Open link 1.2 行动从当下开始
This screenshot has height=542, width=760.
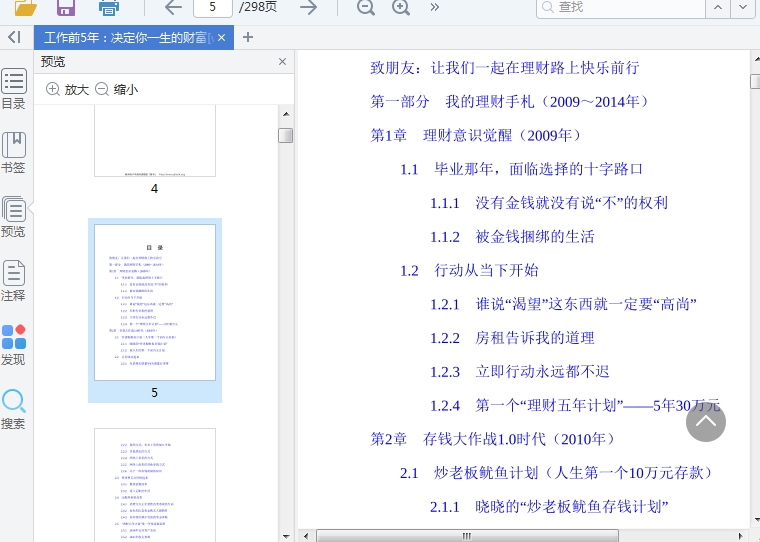tap(469, 270)
